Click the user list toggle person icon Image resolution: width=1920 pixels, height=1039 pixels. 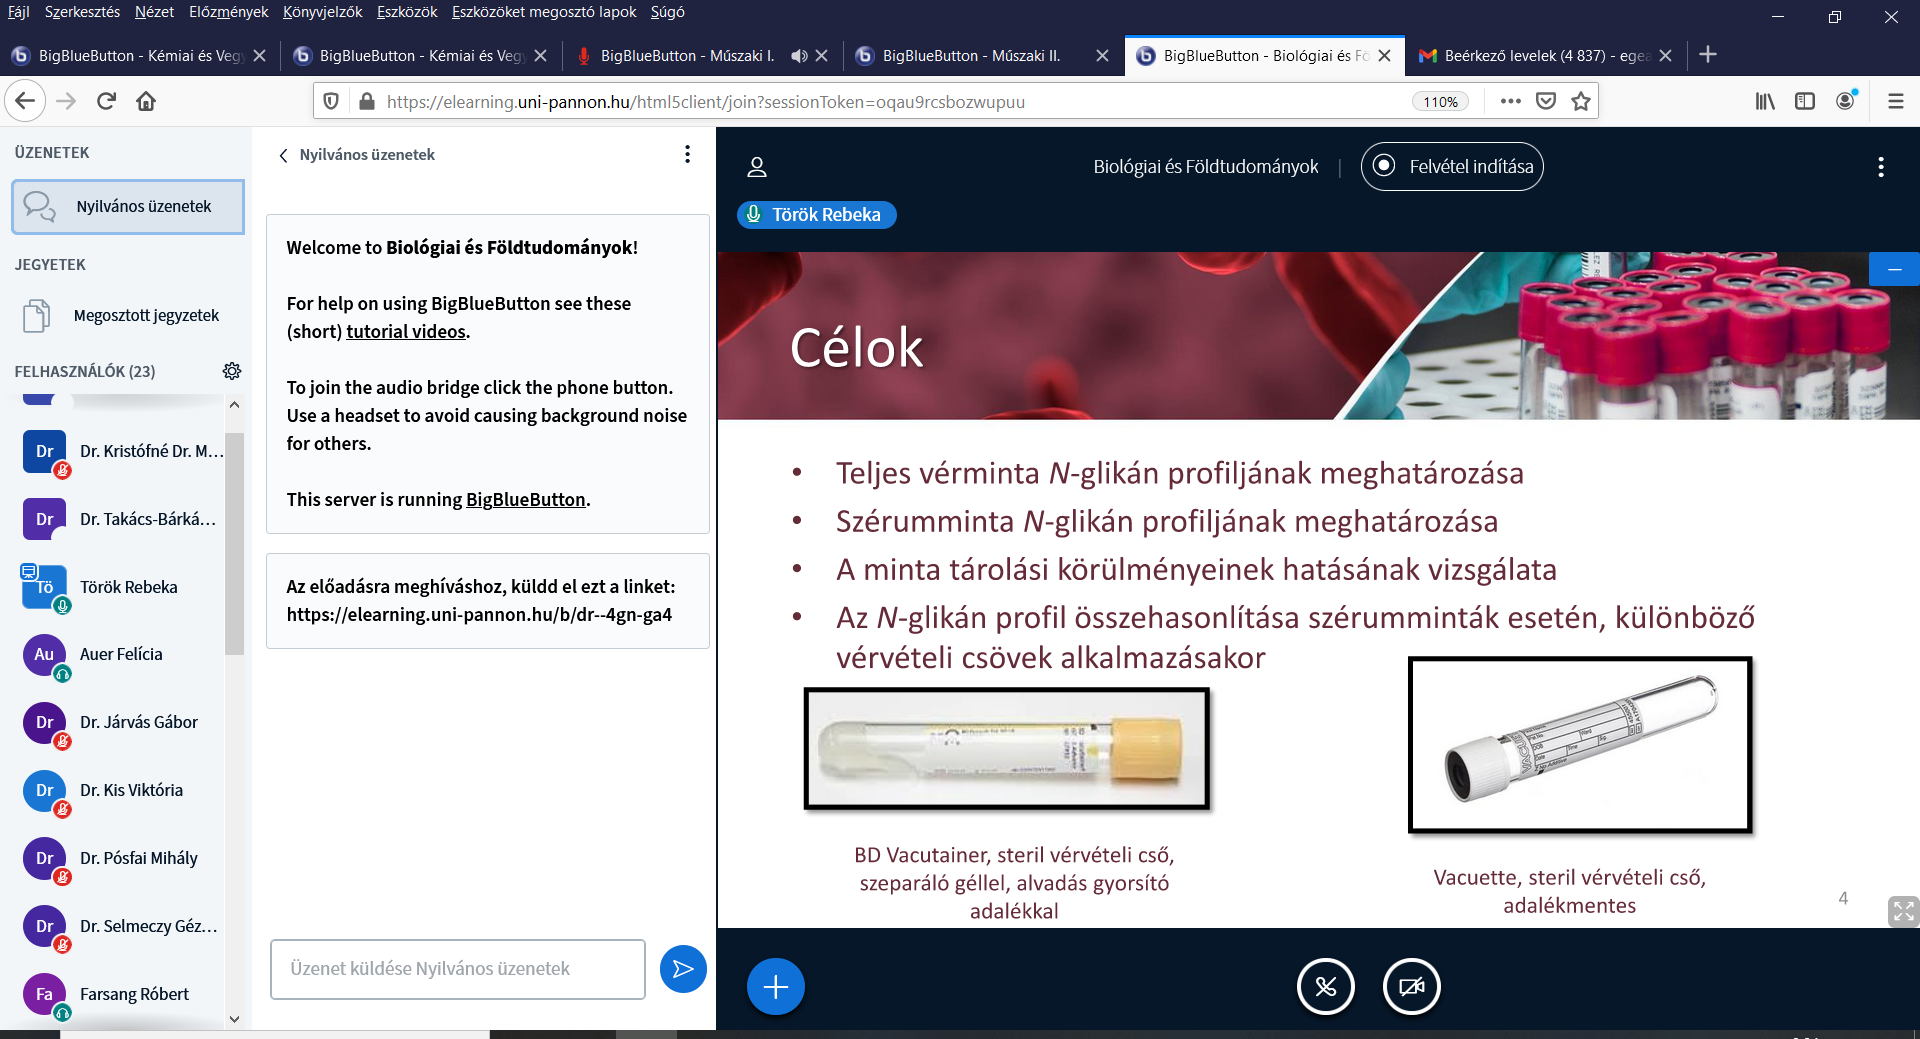757,167
